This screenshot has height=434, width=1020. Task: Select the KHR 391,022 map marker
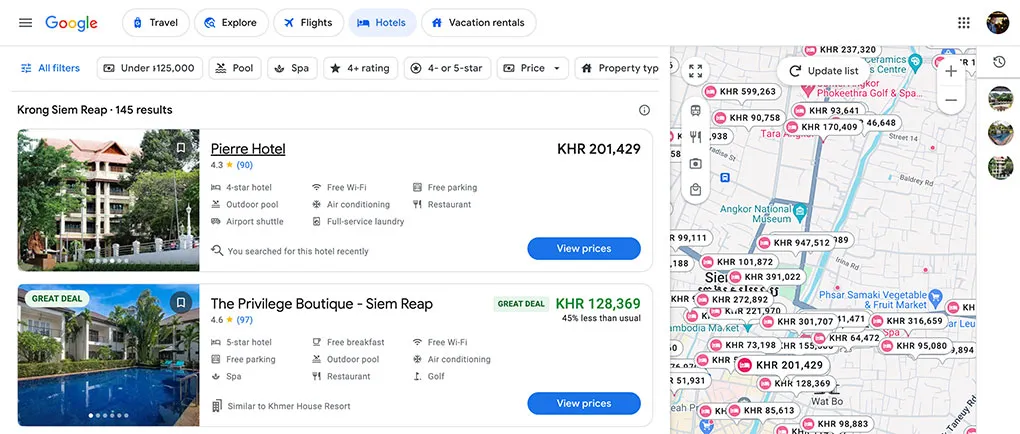click(766, 277)
